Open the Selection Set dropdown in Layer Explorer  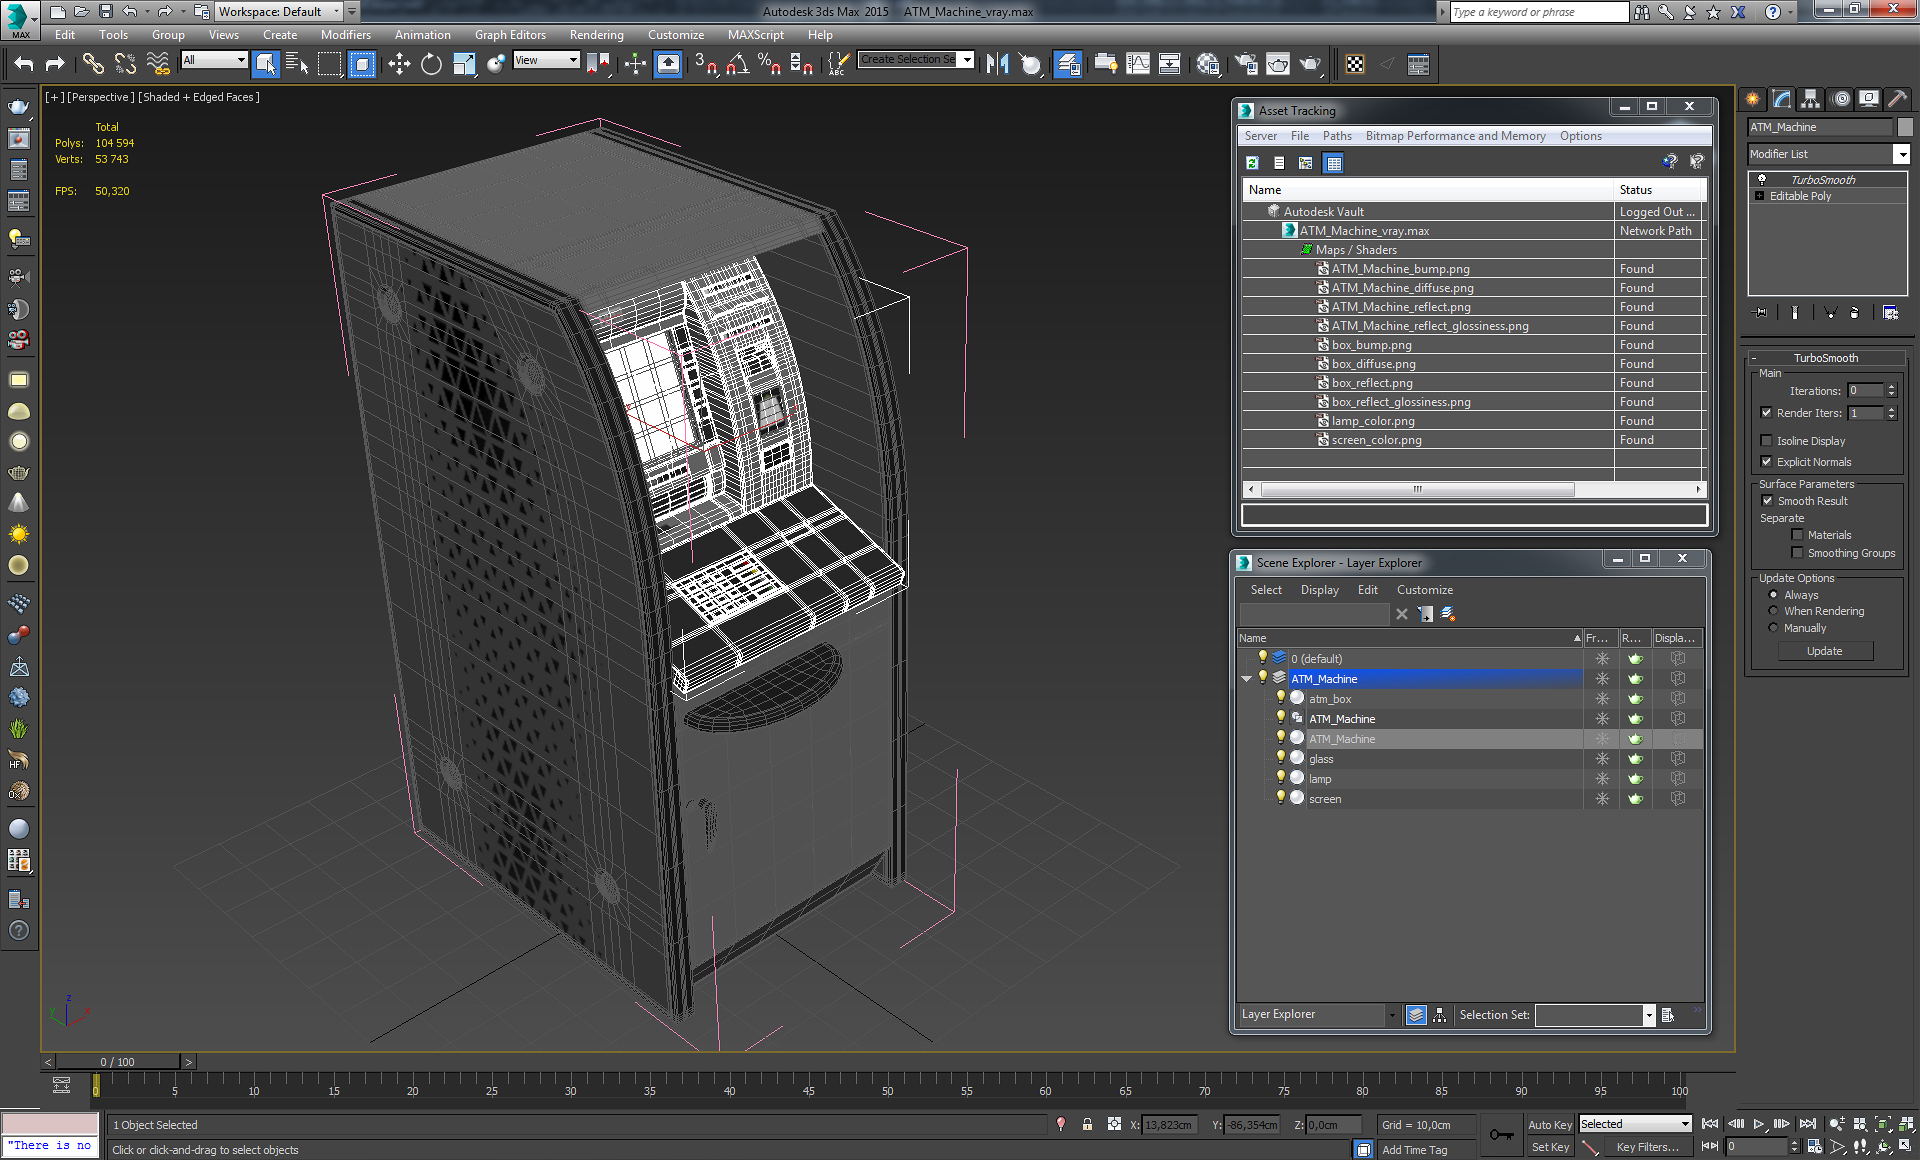pos(1648,1015)
